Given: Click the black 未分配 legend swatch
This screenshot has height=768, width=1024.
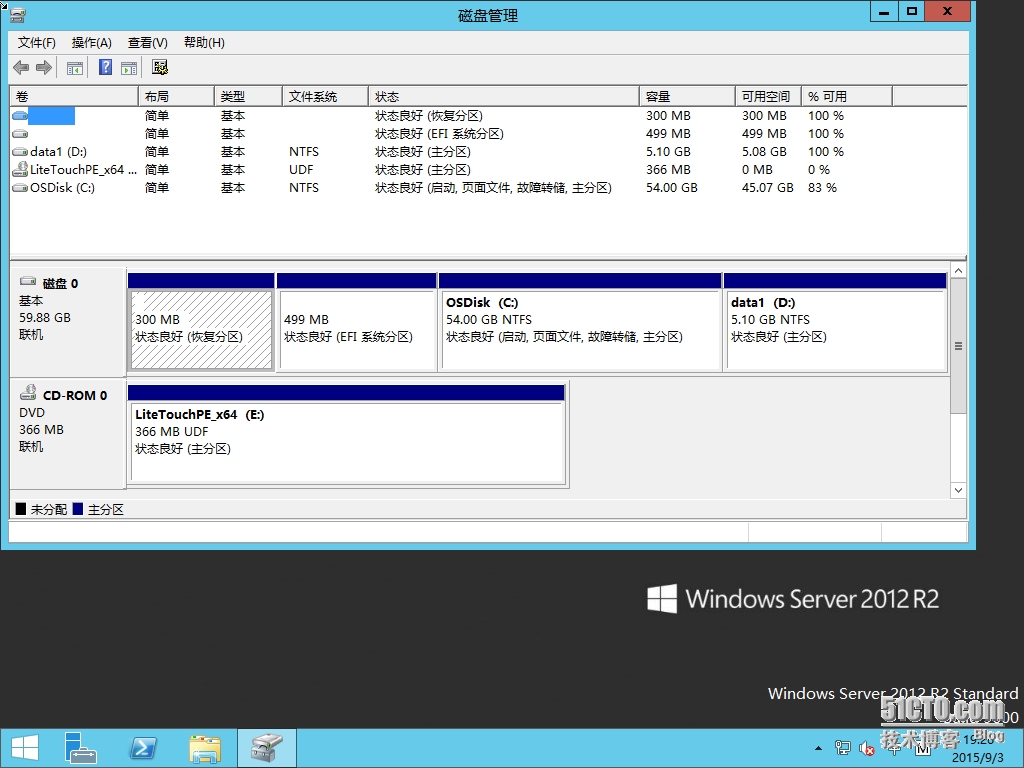Looking at the screenshot, I should (x=21, y=509).
